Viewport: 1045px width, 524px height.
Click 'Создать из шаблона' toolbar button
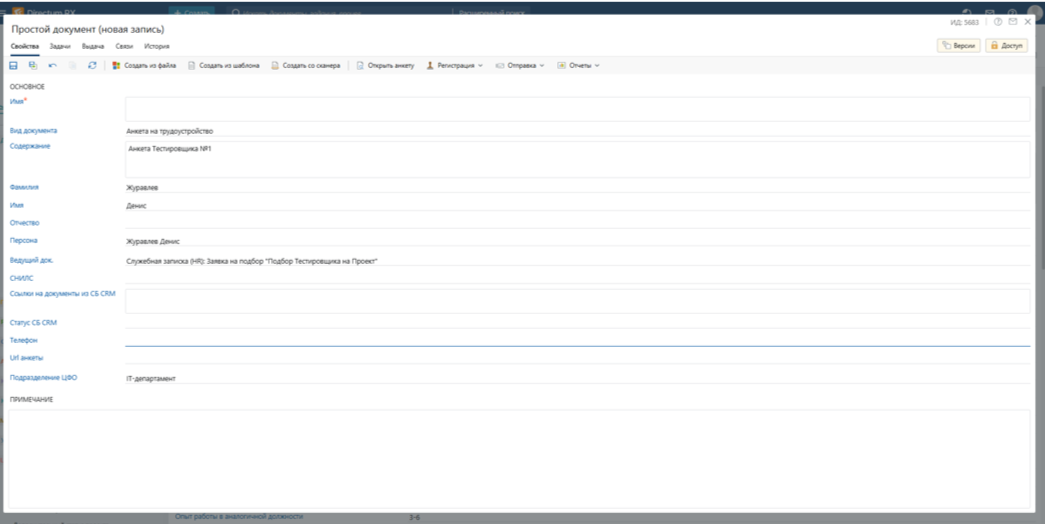(224, 66)
